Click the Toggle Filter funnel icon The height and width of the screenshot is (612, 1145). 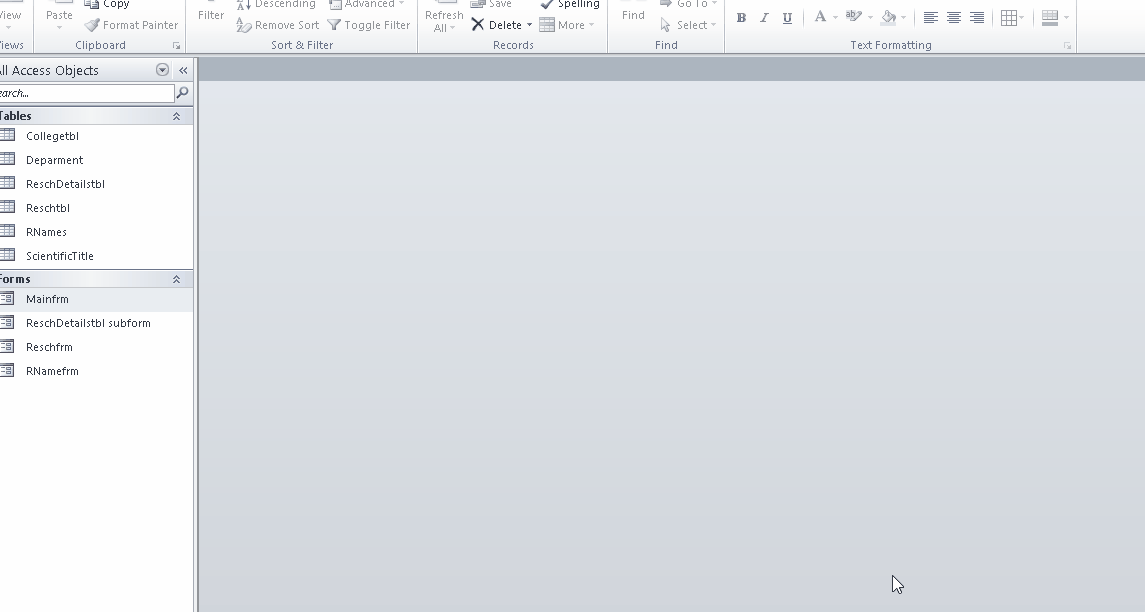coord(334,25)
